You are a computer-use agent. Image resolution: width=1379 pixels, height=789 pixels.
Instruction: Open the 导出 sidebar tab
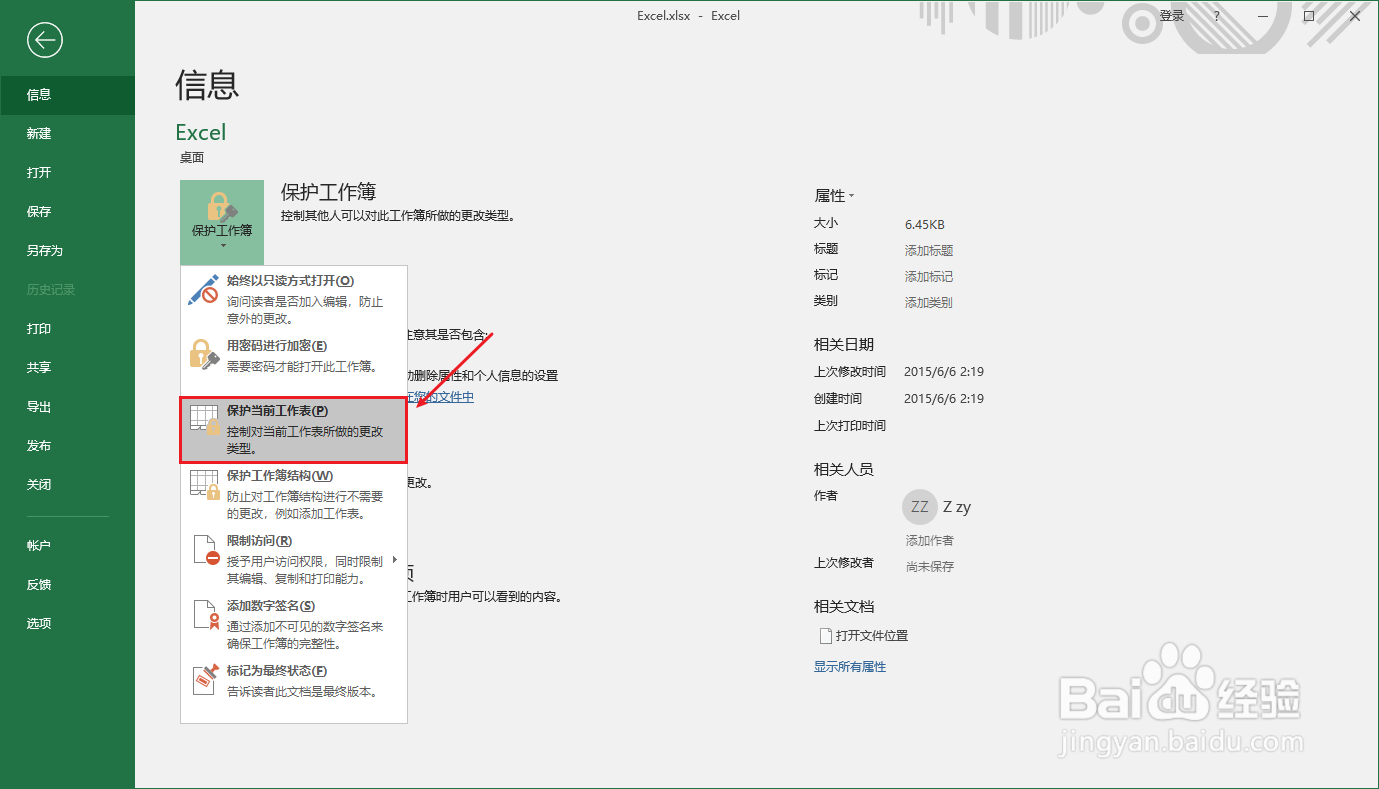[x=67, y=407]
